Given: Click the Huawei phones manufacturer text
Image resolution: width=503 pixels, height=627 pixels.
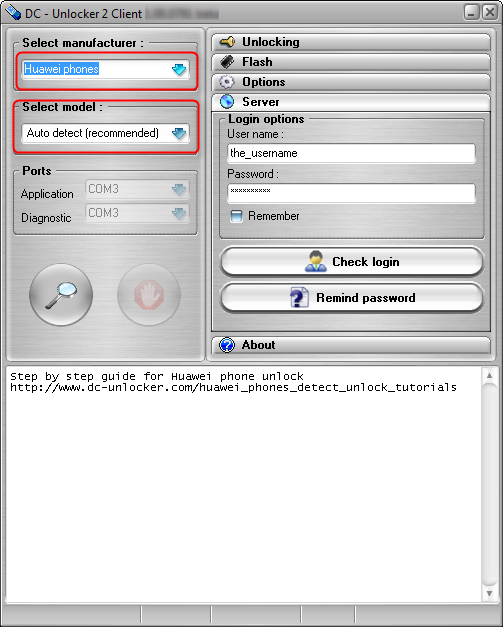Looking at the screenshot, I should (x=61, y=69).
